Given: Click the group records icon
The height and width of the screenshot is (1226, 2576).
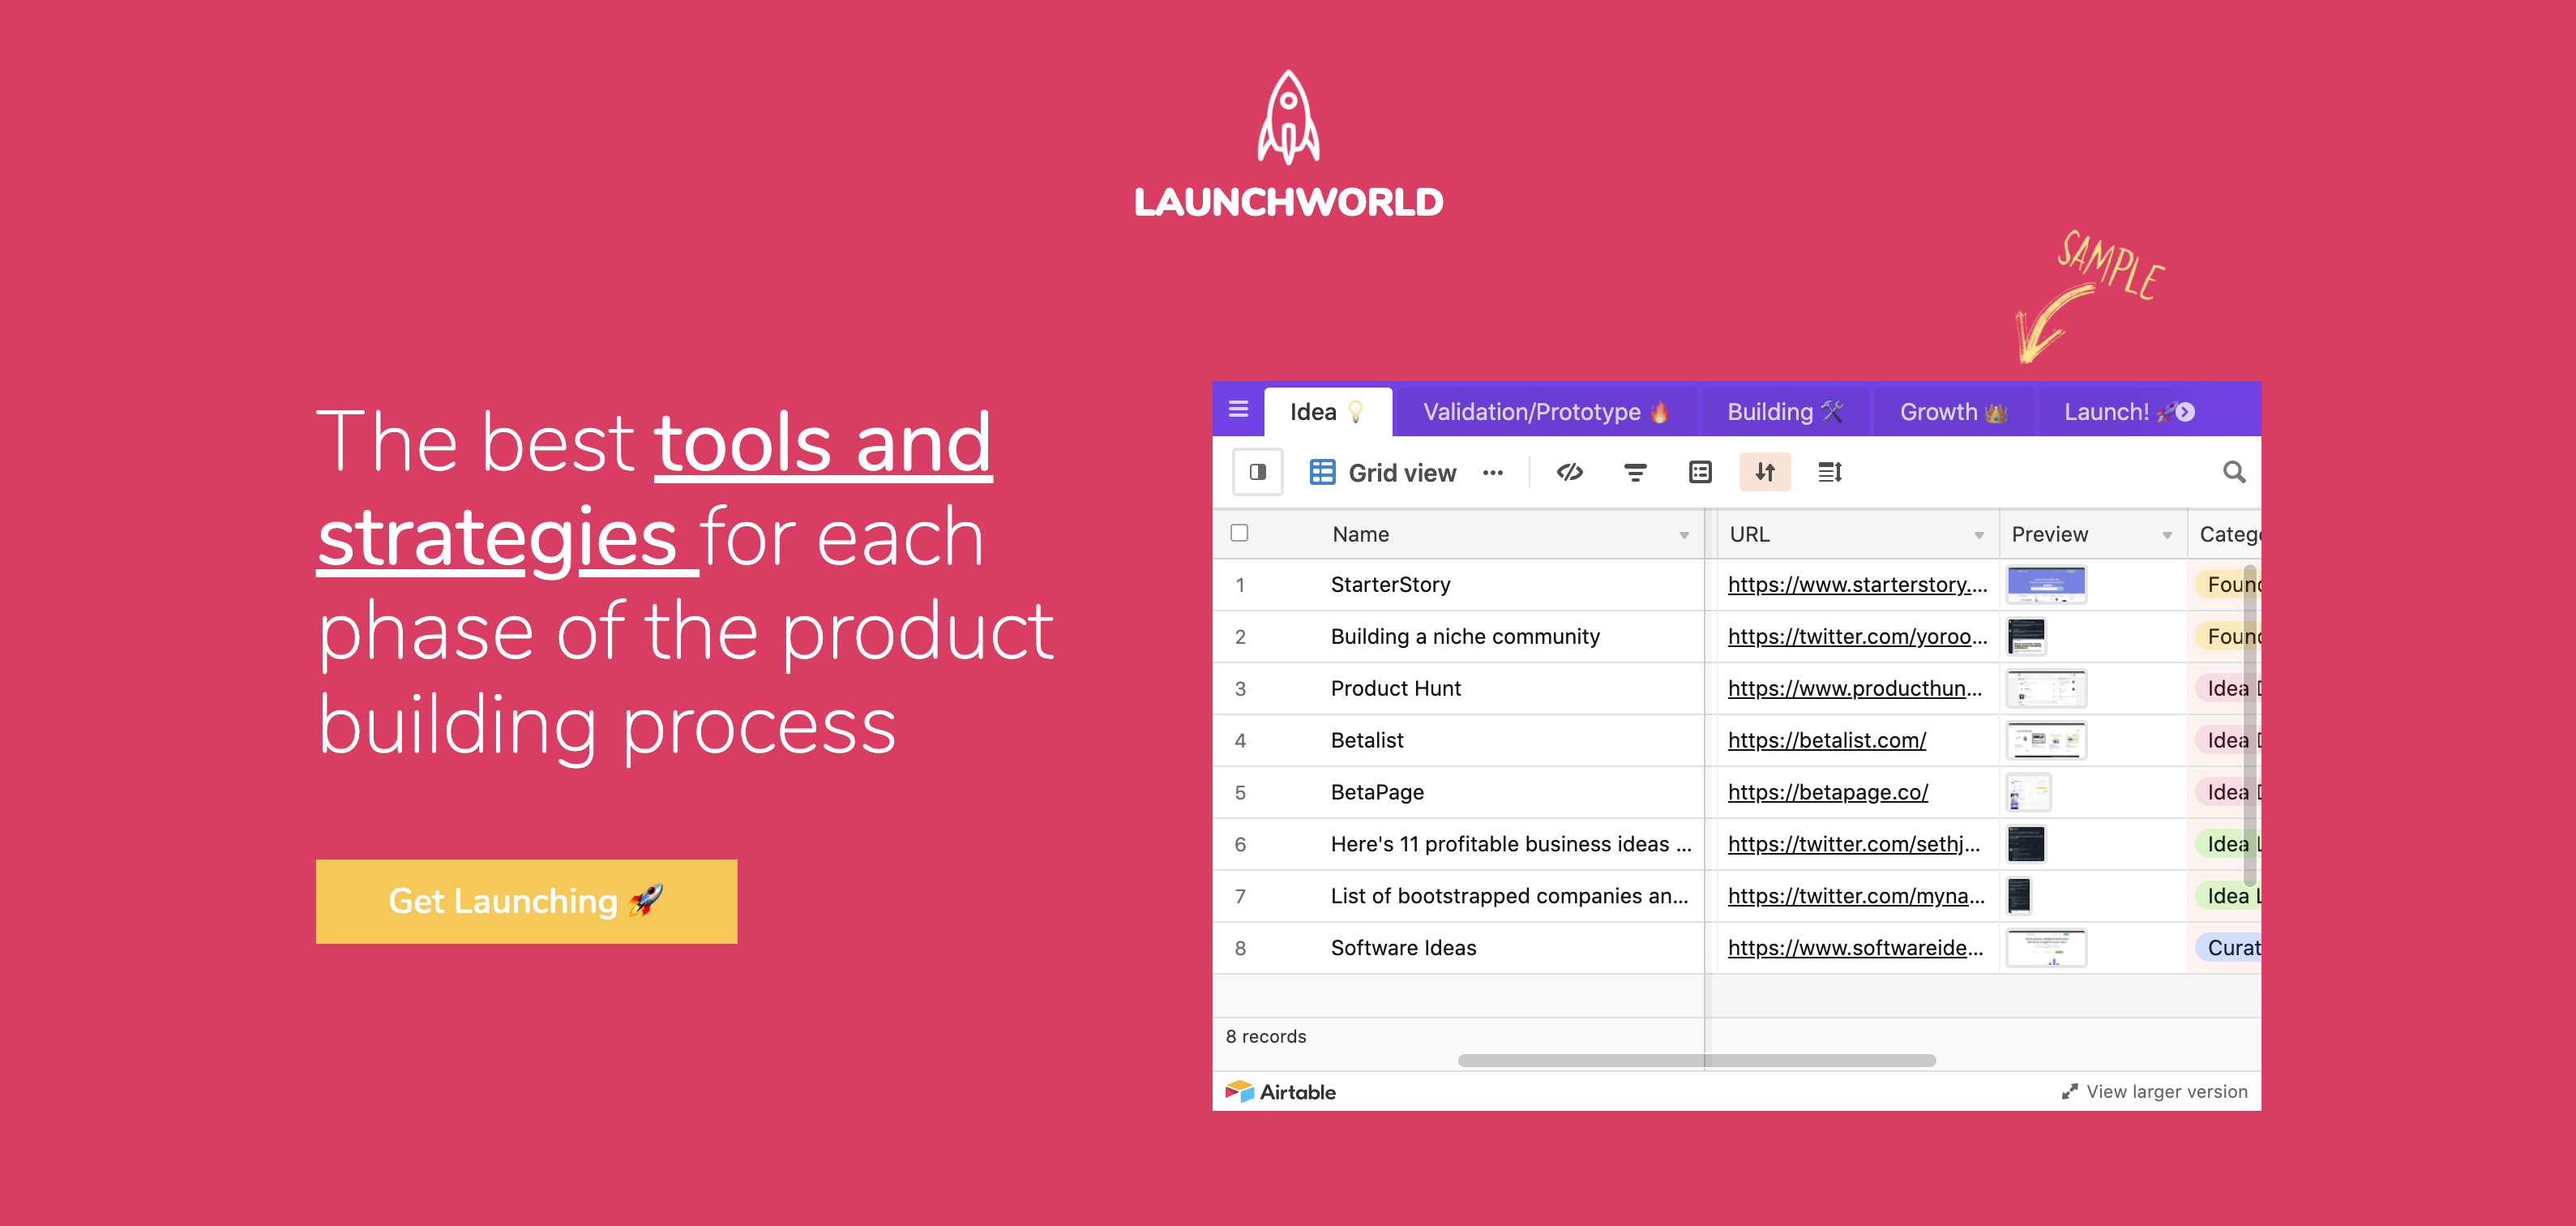Looking at the screenshot, I should (1700, 472).
